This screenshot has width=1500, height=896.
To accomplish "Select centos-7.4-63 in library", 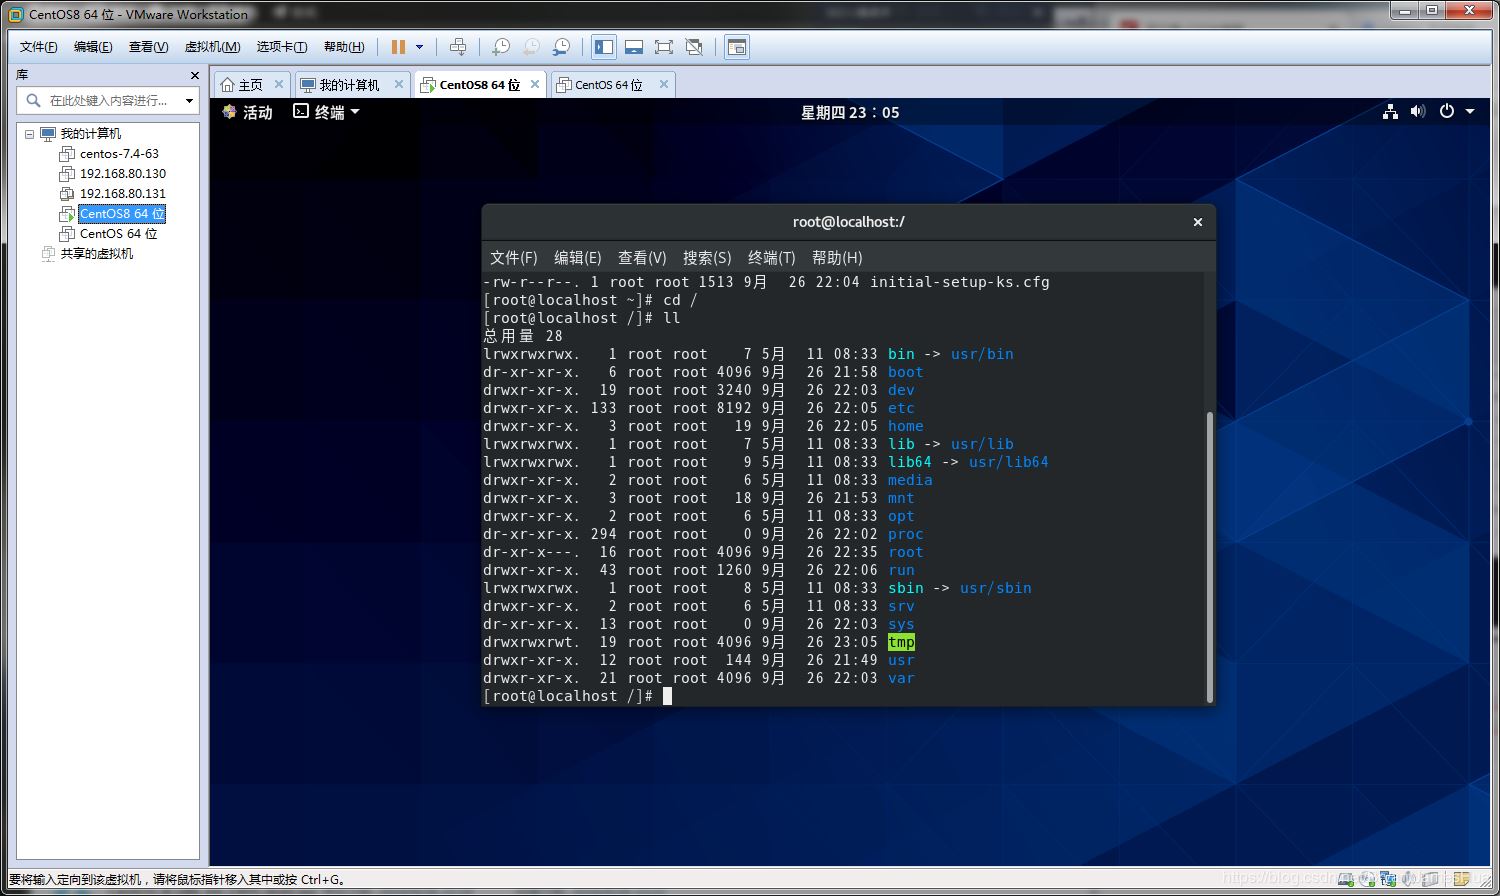I will [x=119, y=154].
